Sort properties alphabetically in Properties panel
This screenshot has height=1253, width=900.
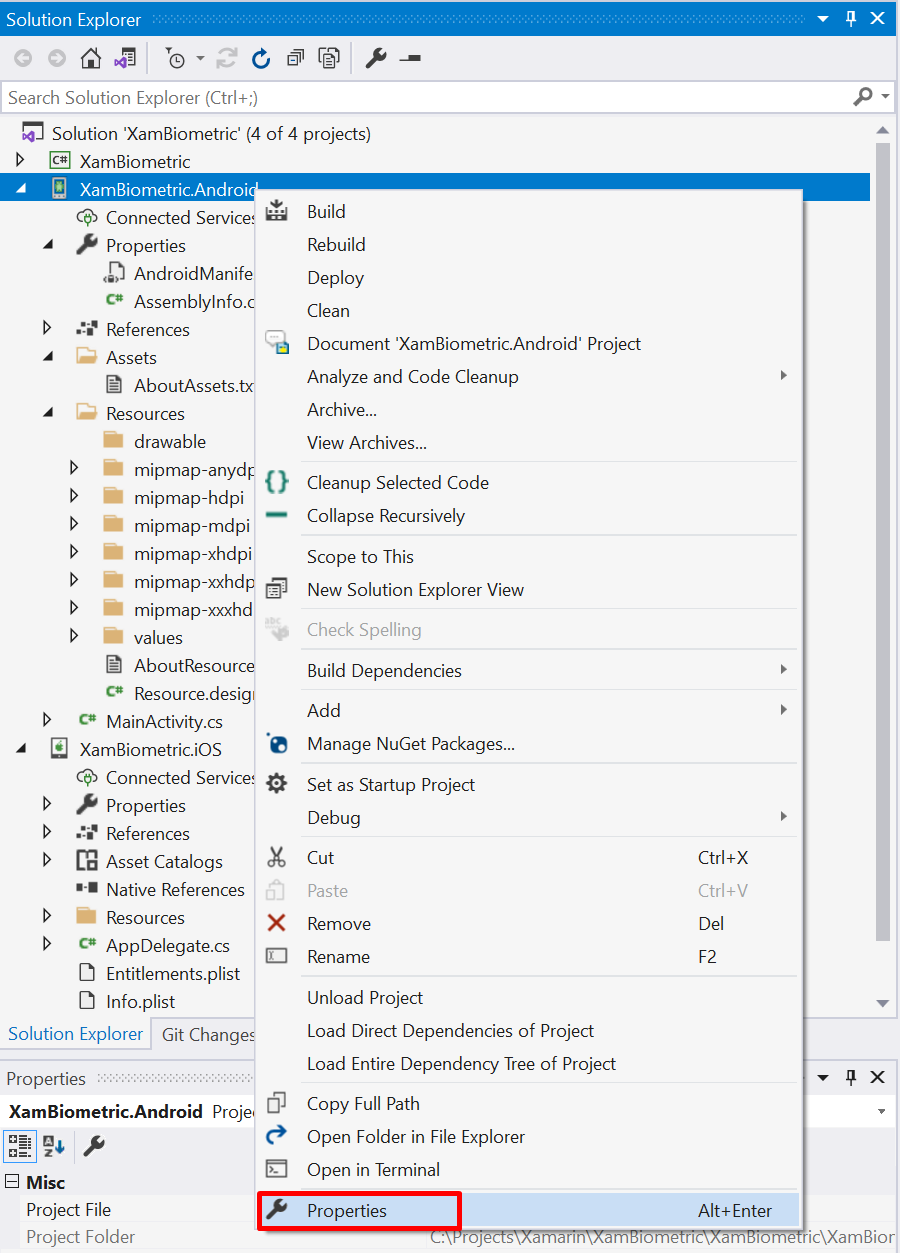click(x=55, y=1146)
